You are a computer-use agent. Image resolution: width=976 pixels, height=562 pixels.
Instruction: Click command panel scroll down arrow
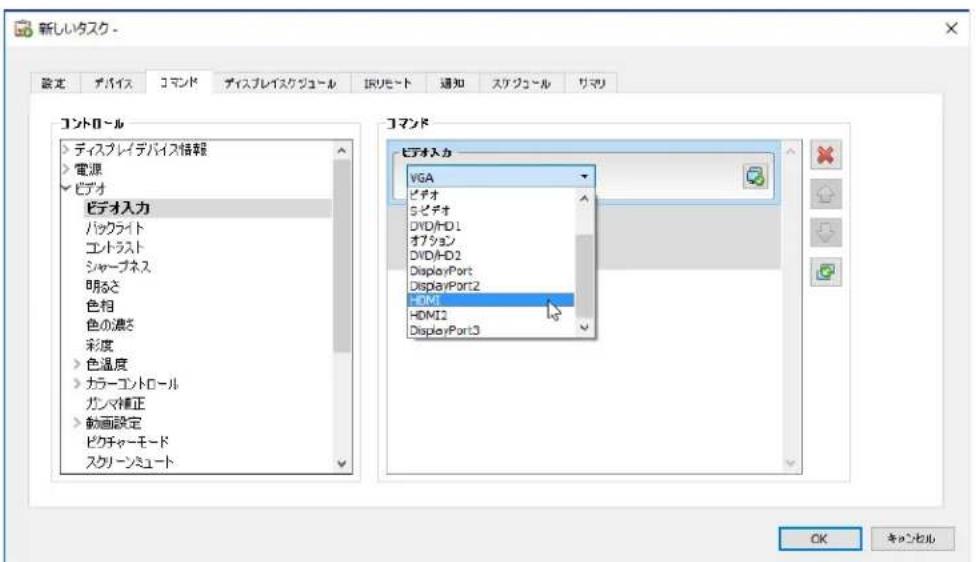pos(791,462)
